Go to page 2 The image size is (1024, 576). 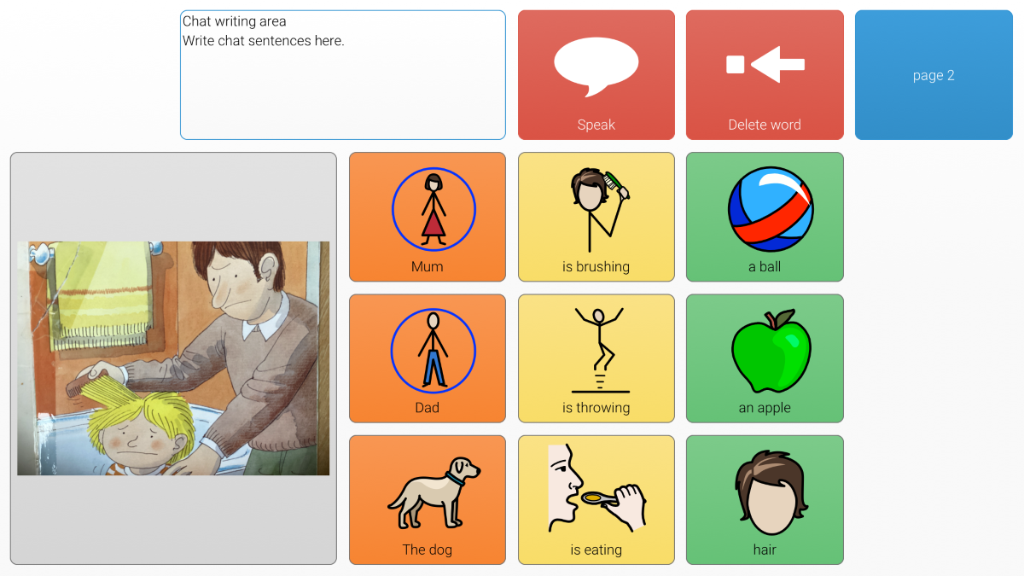tap(934, 74)
